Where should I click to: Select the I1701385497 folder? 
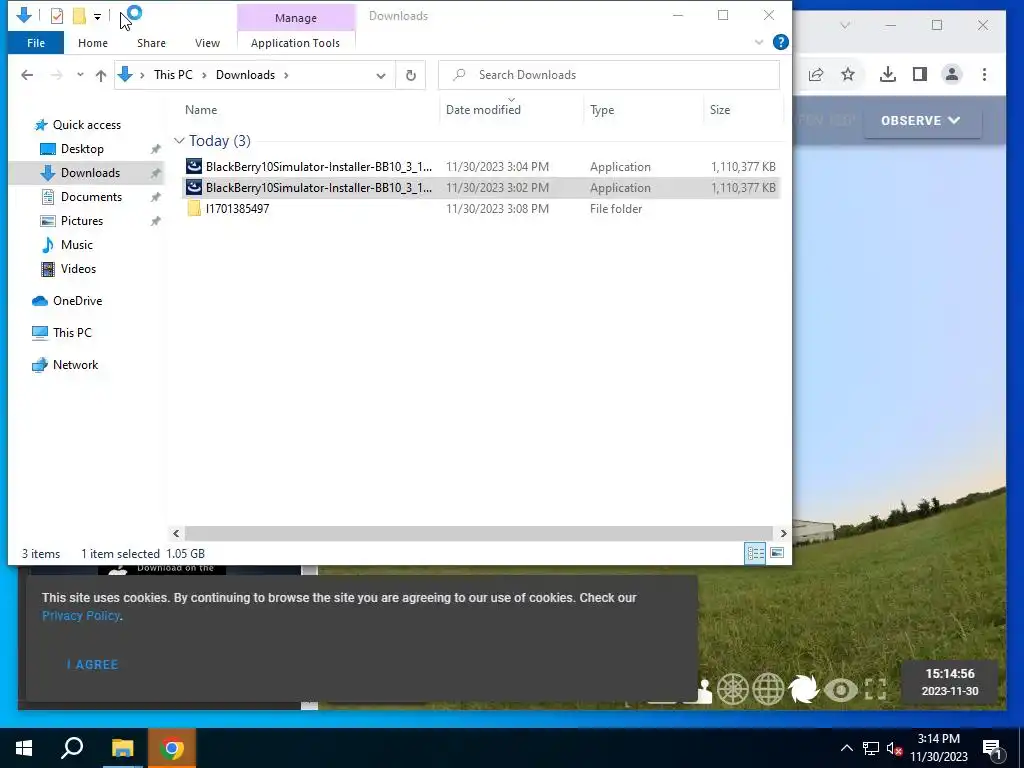coord(481,208)
